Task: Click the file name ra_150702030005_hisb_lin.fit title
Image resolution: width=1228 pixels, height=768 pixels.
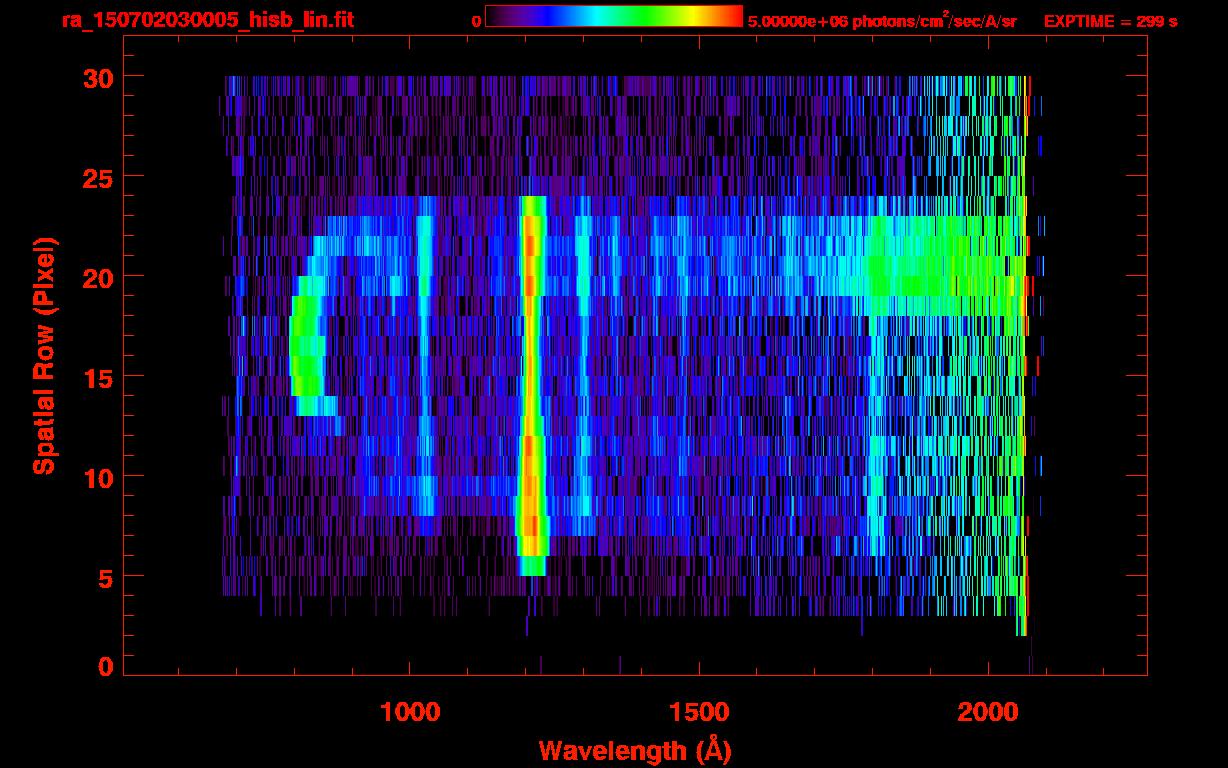Action: [x=207, y=20]
